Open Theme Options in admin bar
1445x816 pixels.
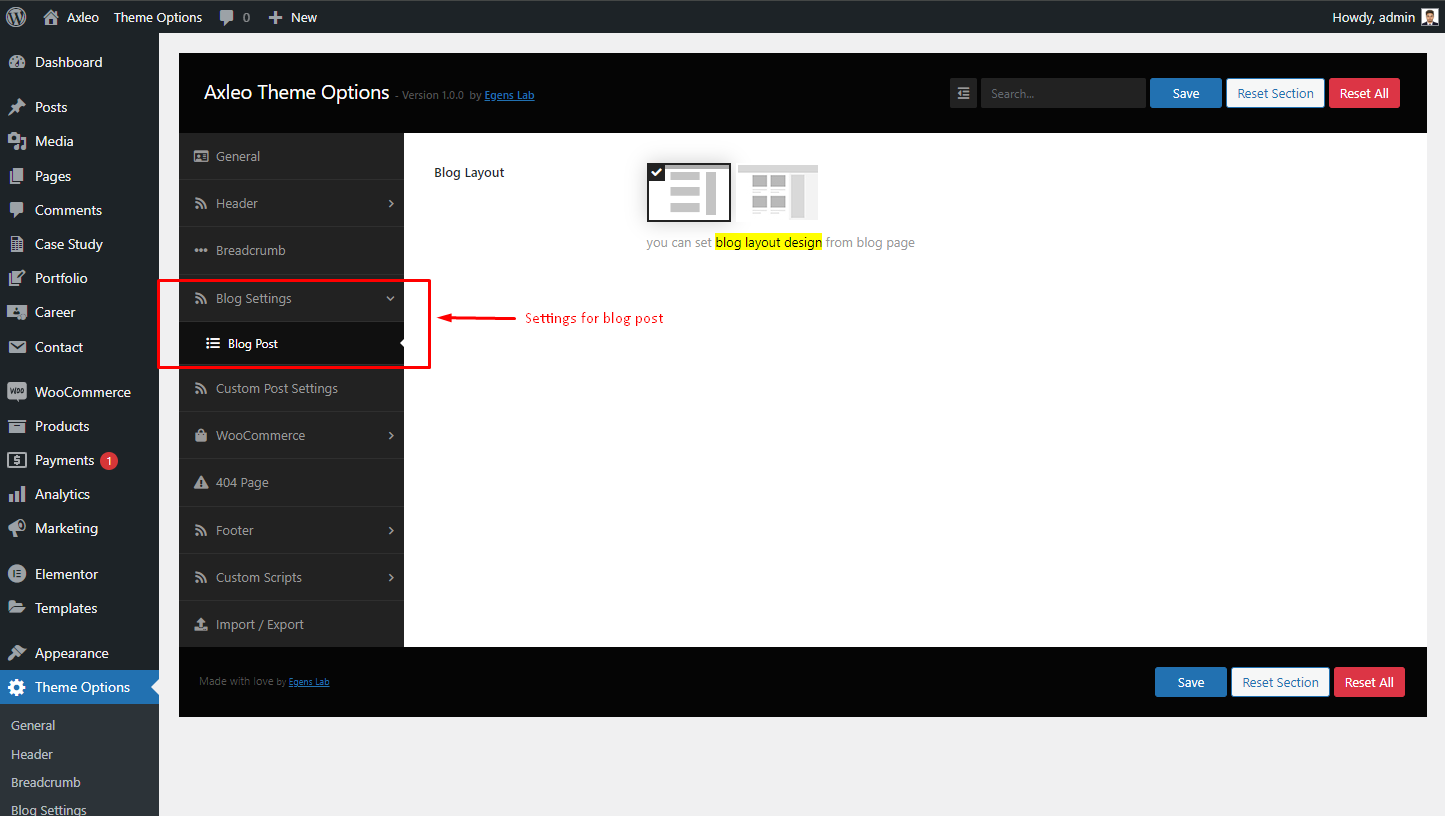[x=158, y=17]
